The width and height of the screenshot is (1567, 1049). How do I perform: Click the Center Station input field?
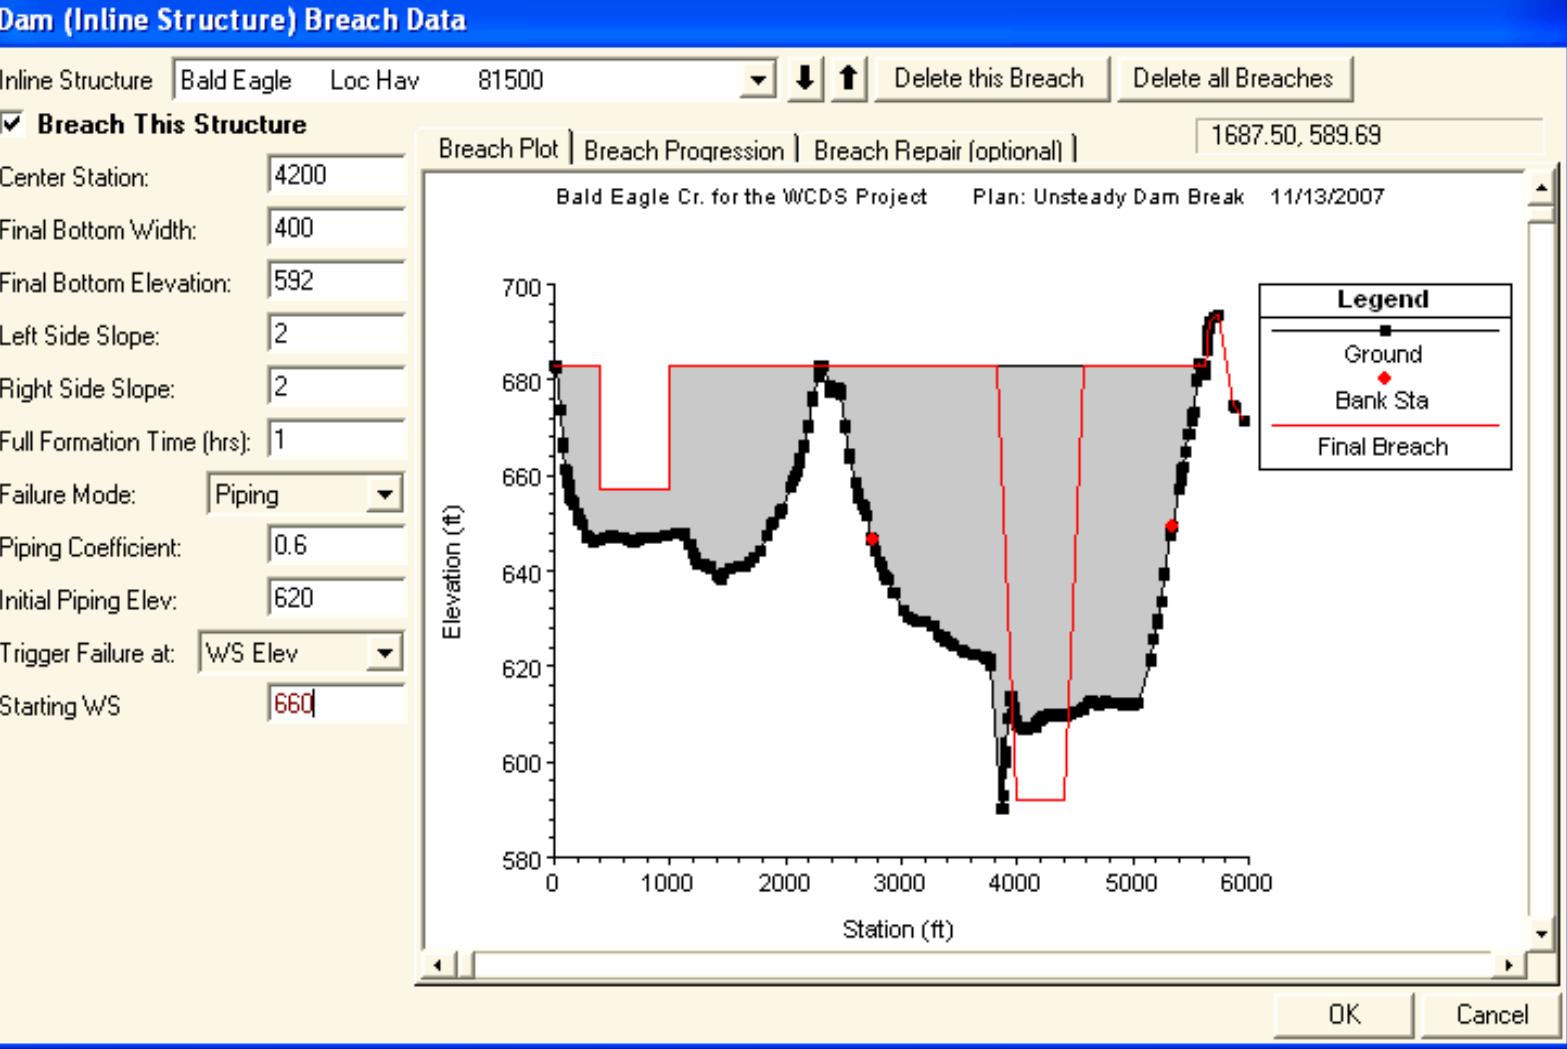[x=336, y=176]
